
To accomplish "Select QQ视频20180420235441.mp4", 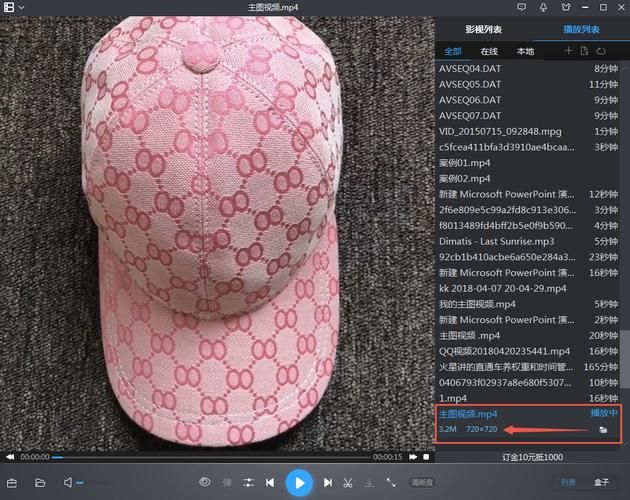I will [528, 351].
